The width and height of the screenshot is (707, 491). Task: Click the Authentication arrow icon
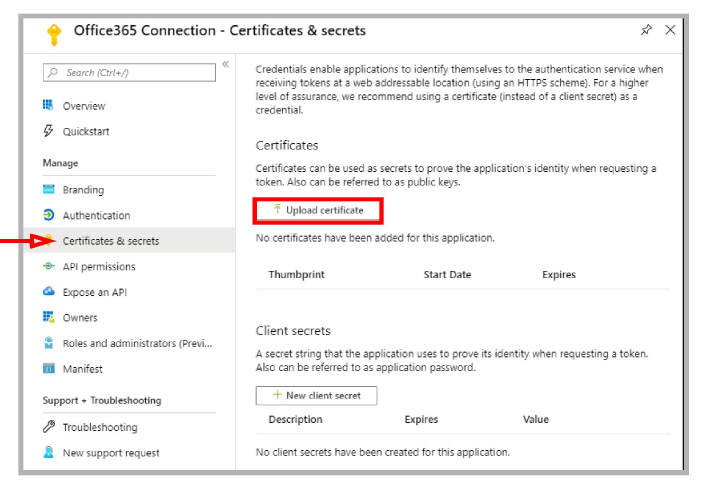(x=48, y=215)
